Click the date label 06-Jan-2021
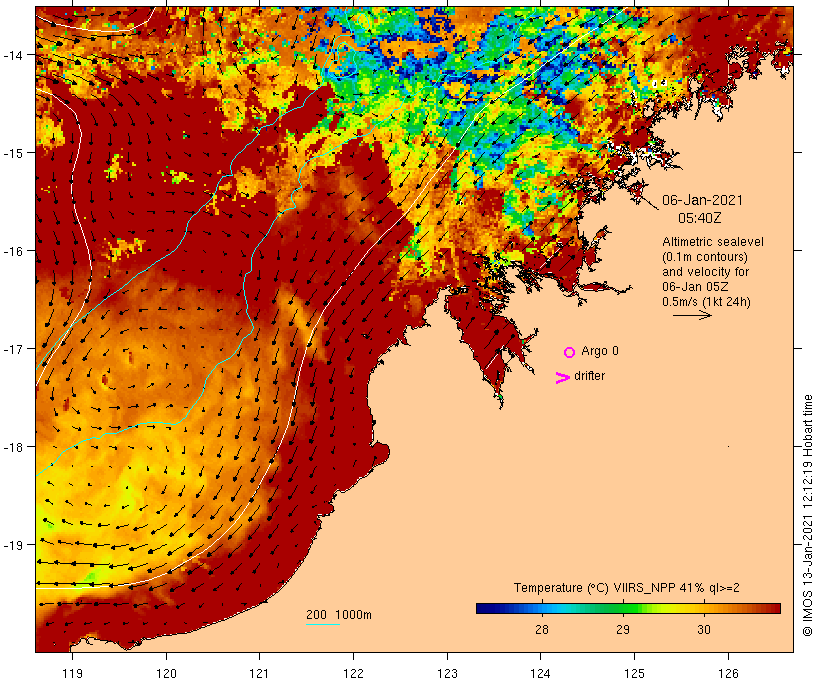Viewport: 820px width, 680px height. click(x=702, y=200)
